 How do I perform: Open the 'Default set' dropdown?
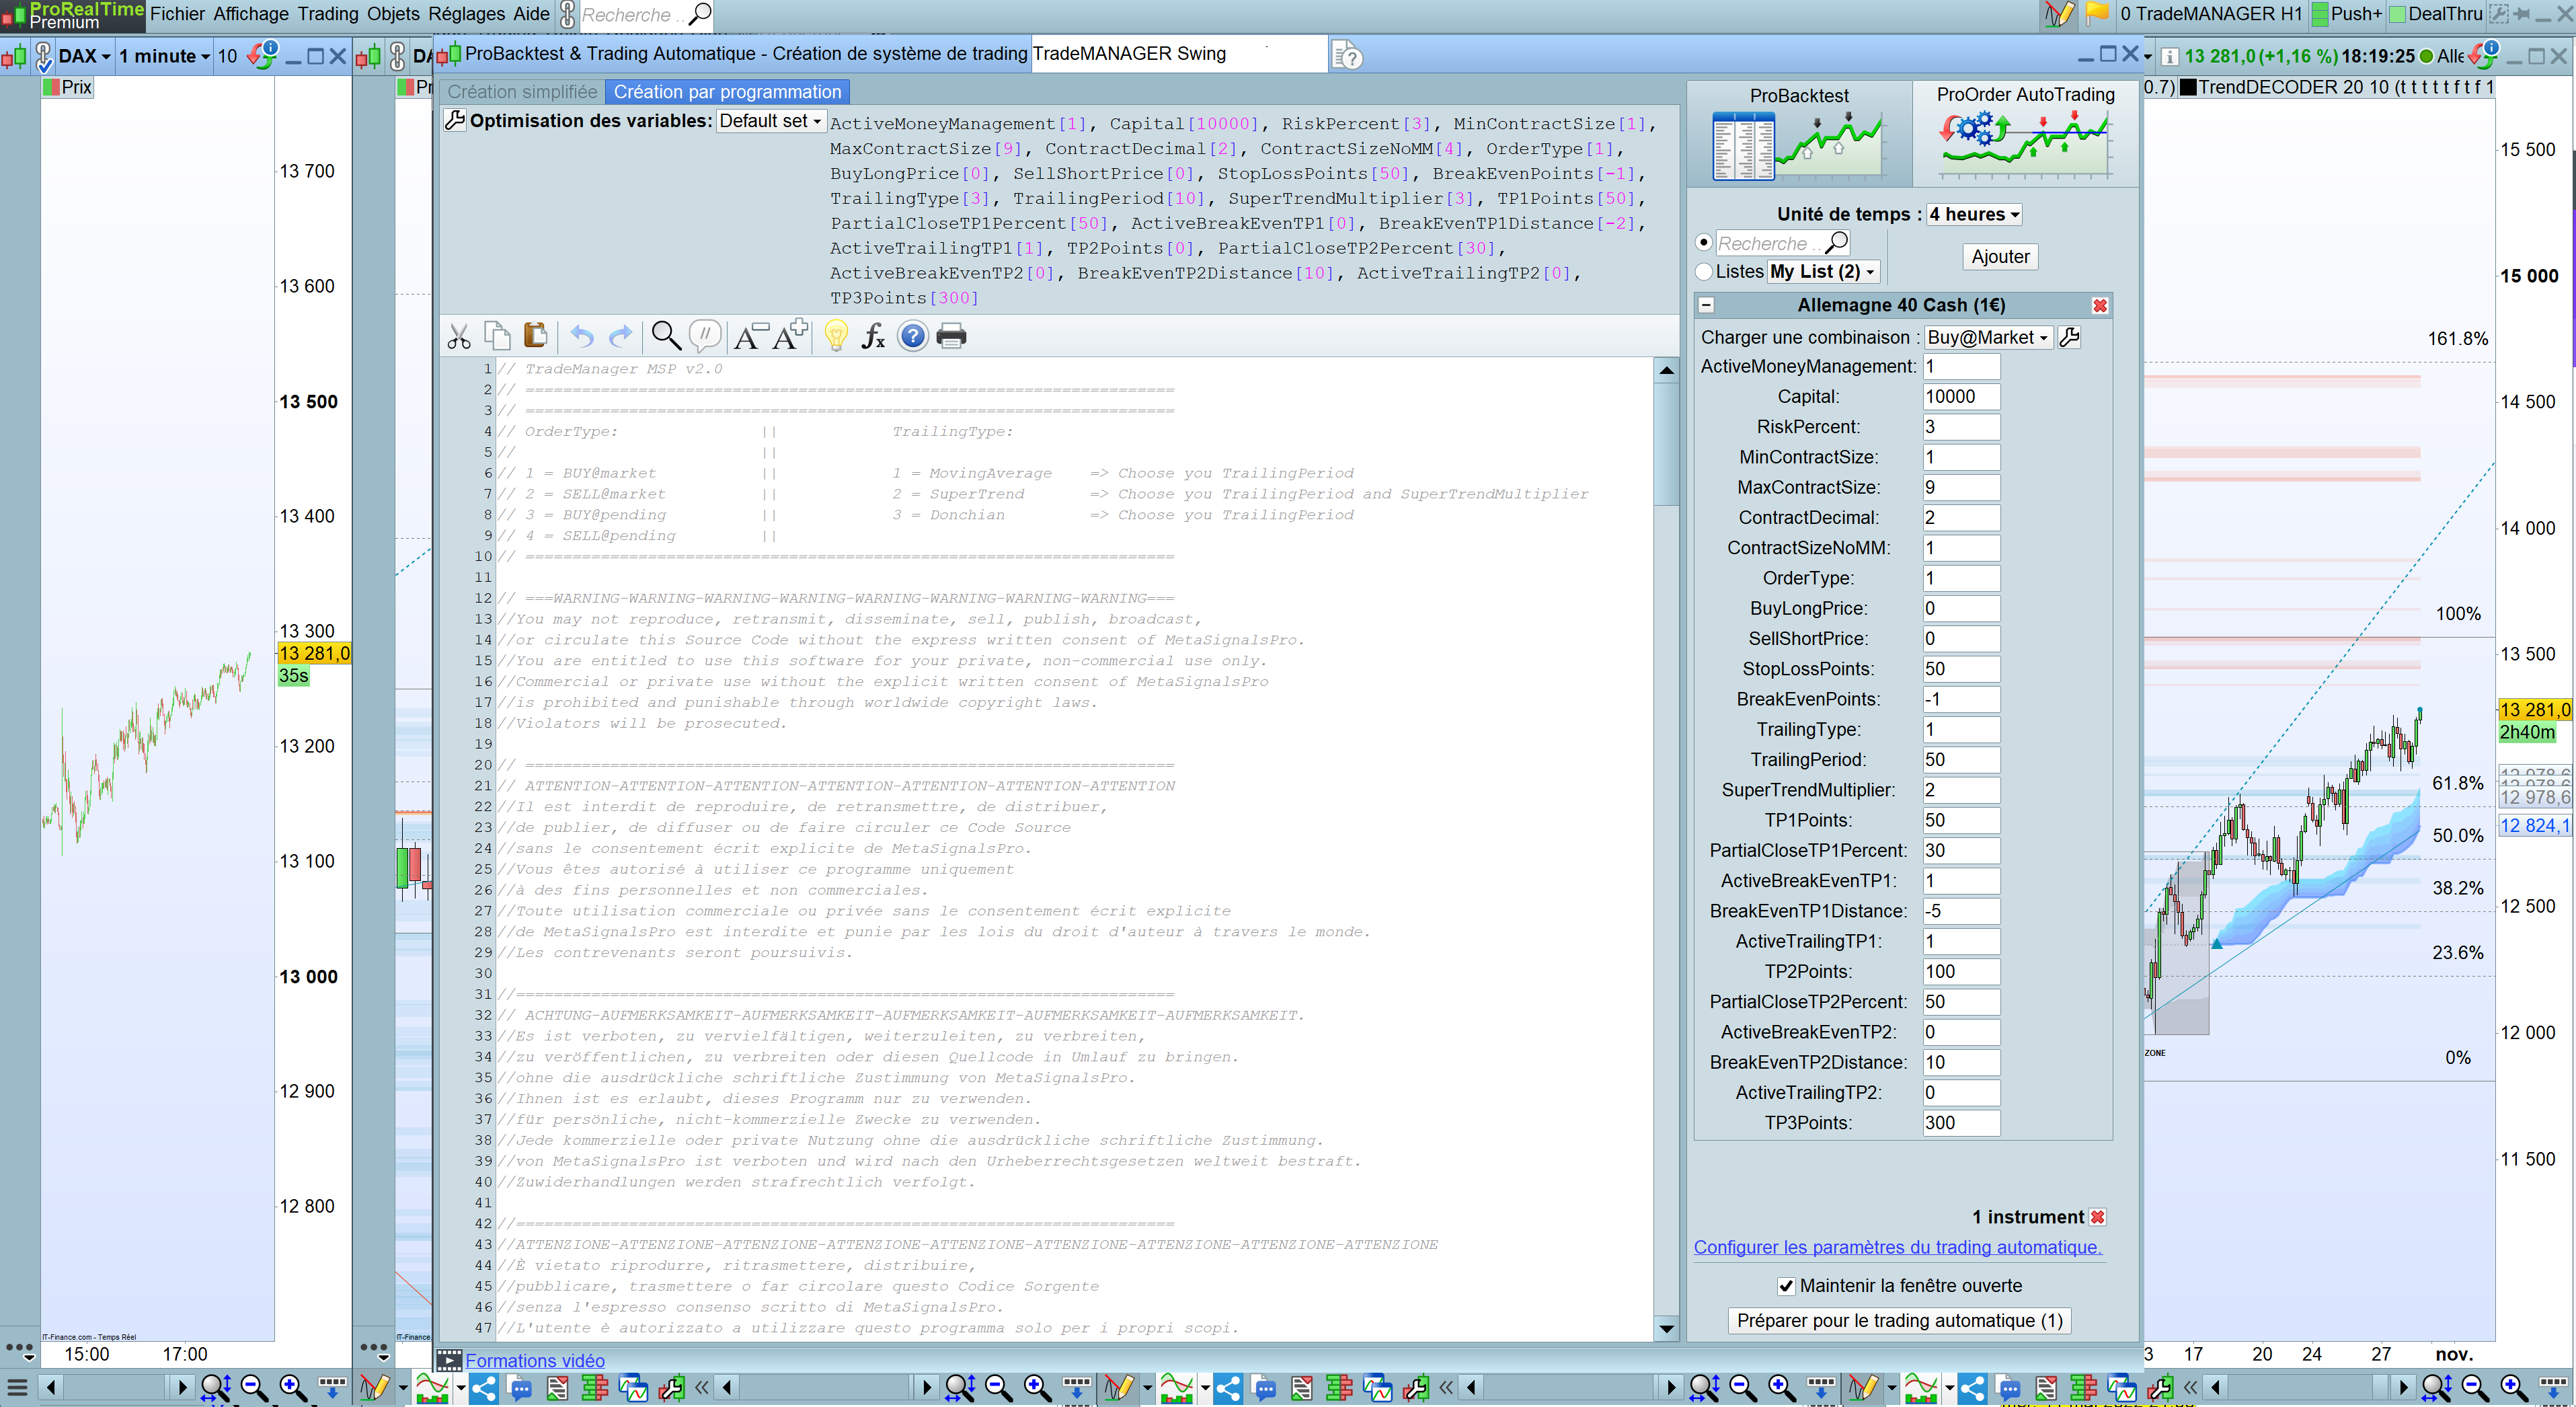pos(770,121)
